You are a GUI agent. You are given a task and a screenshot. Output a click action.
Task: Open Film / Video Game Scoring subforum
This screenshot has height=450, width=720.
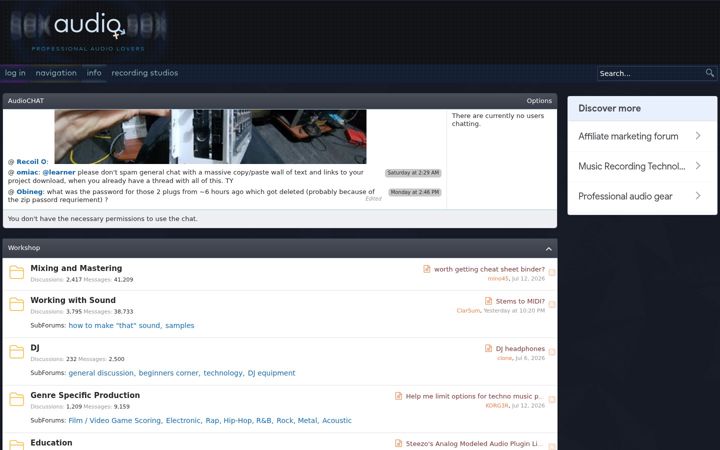coord(115,421)
